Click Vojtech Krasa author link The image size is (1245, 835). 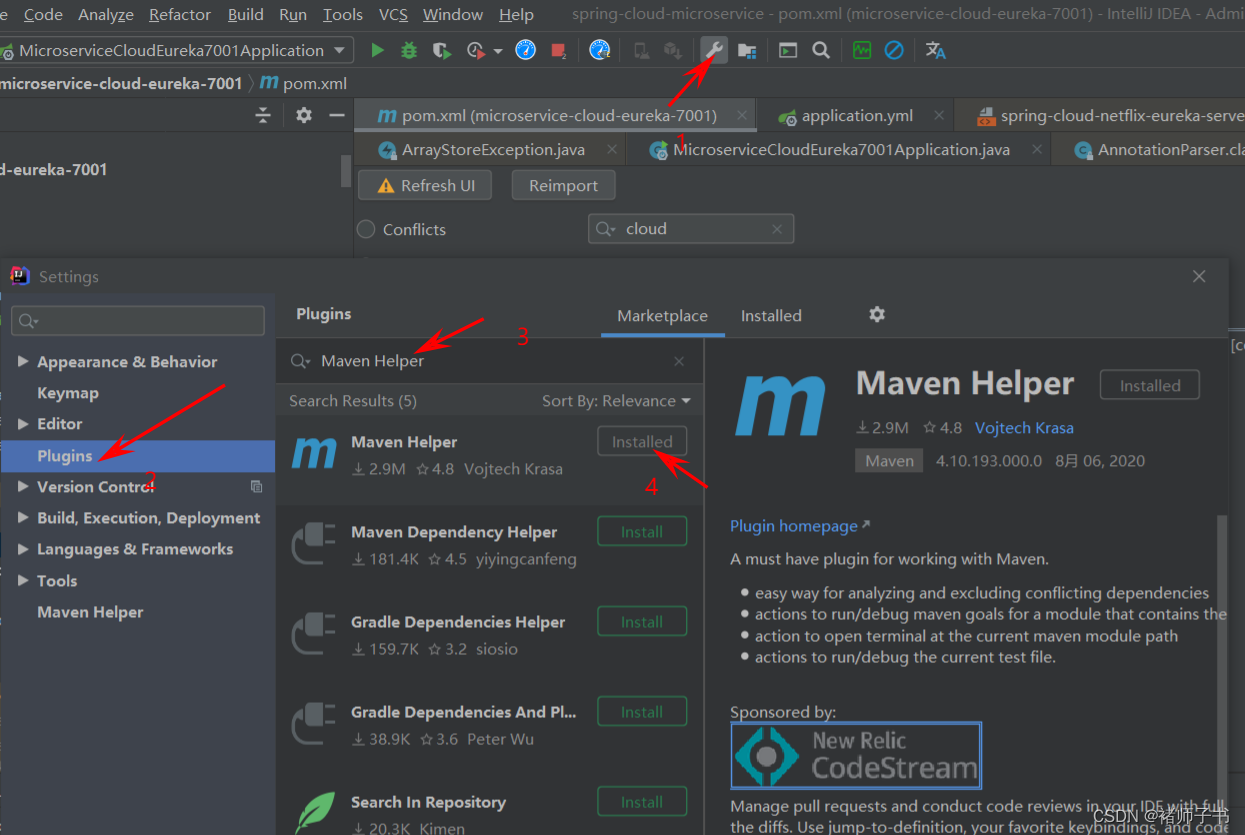[x=1024, y=428]
